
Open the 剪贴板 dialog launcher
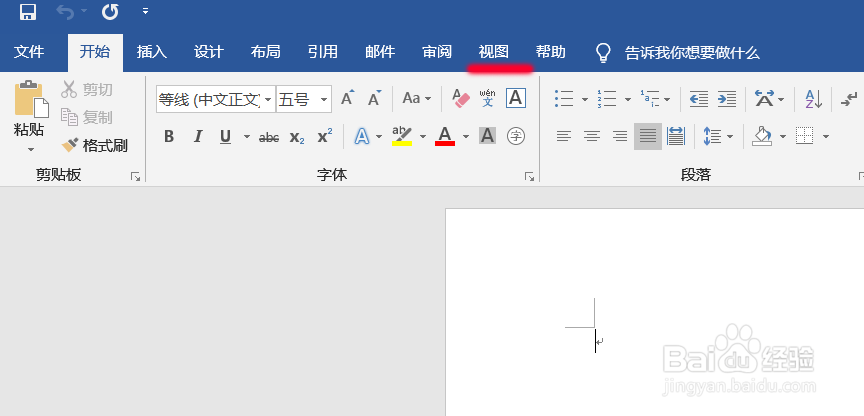135,177
